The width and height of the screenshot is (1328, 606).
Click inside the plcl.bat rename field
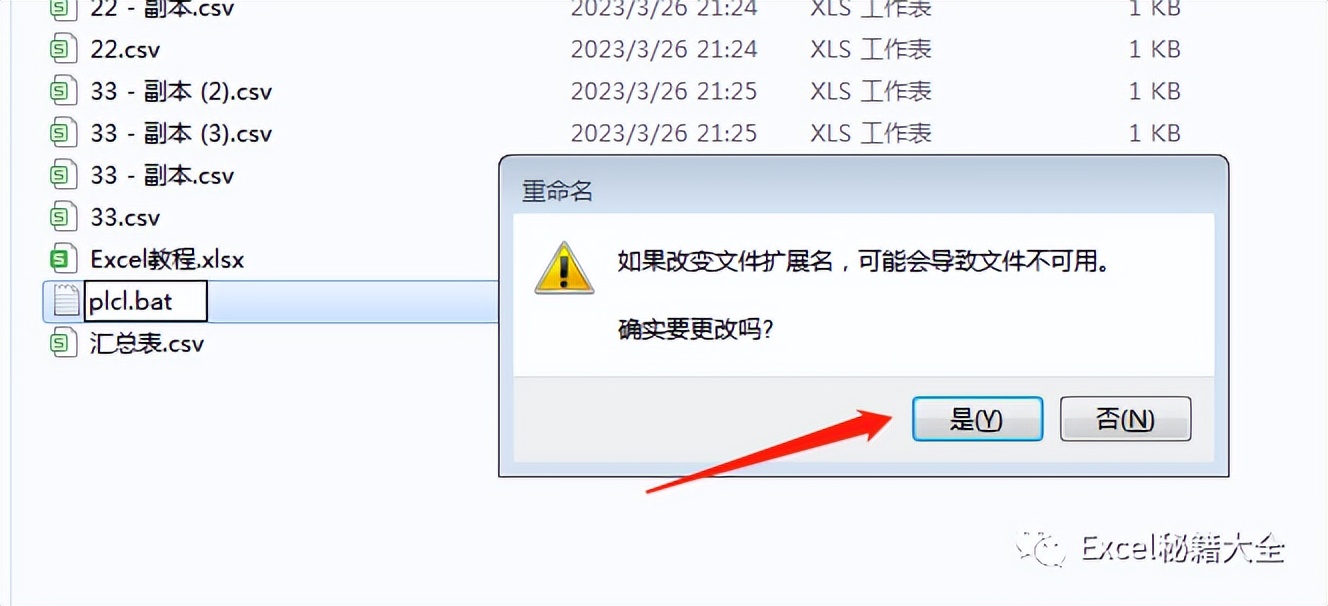point(145,301)
